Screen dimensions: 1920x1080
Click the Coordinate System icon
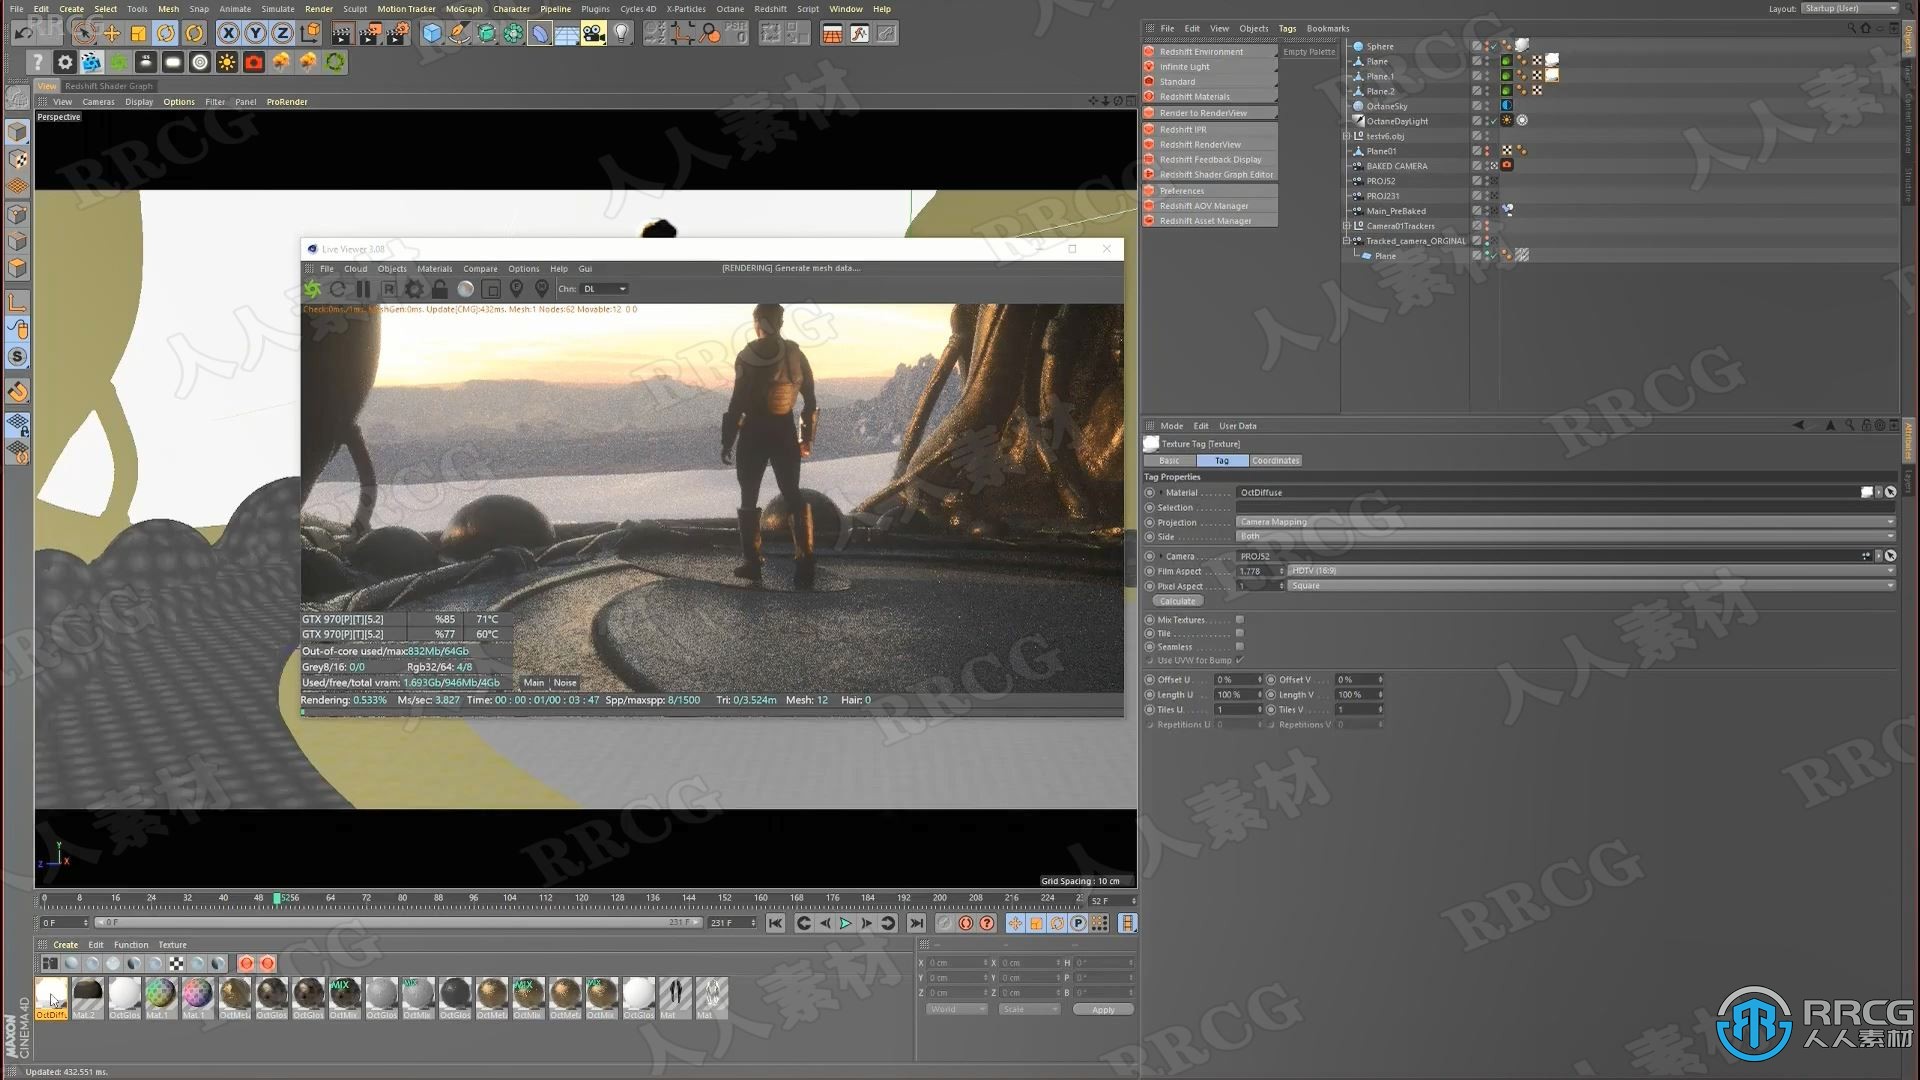[x=310, y=33]
